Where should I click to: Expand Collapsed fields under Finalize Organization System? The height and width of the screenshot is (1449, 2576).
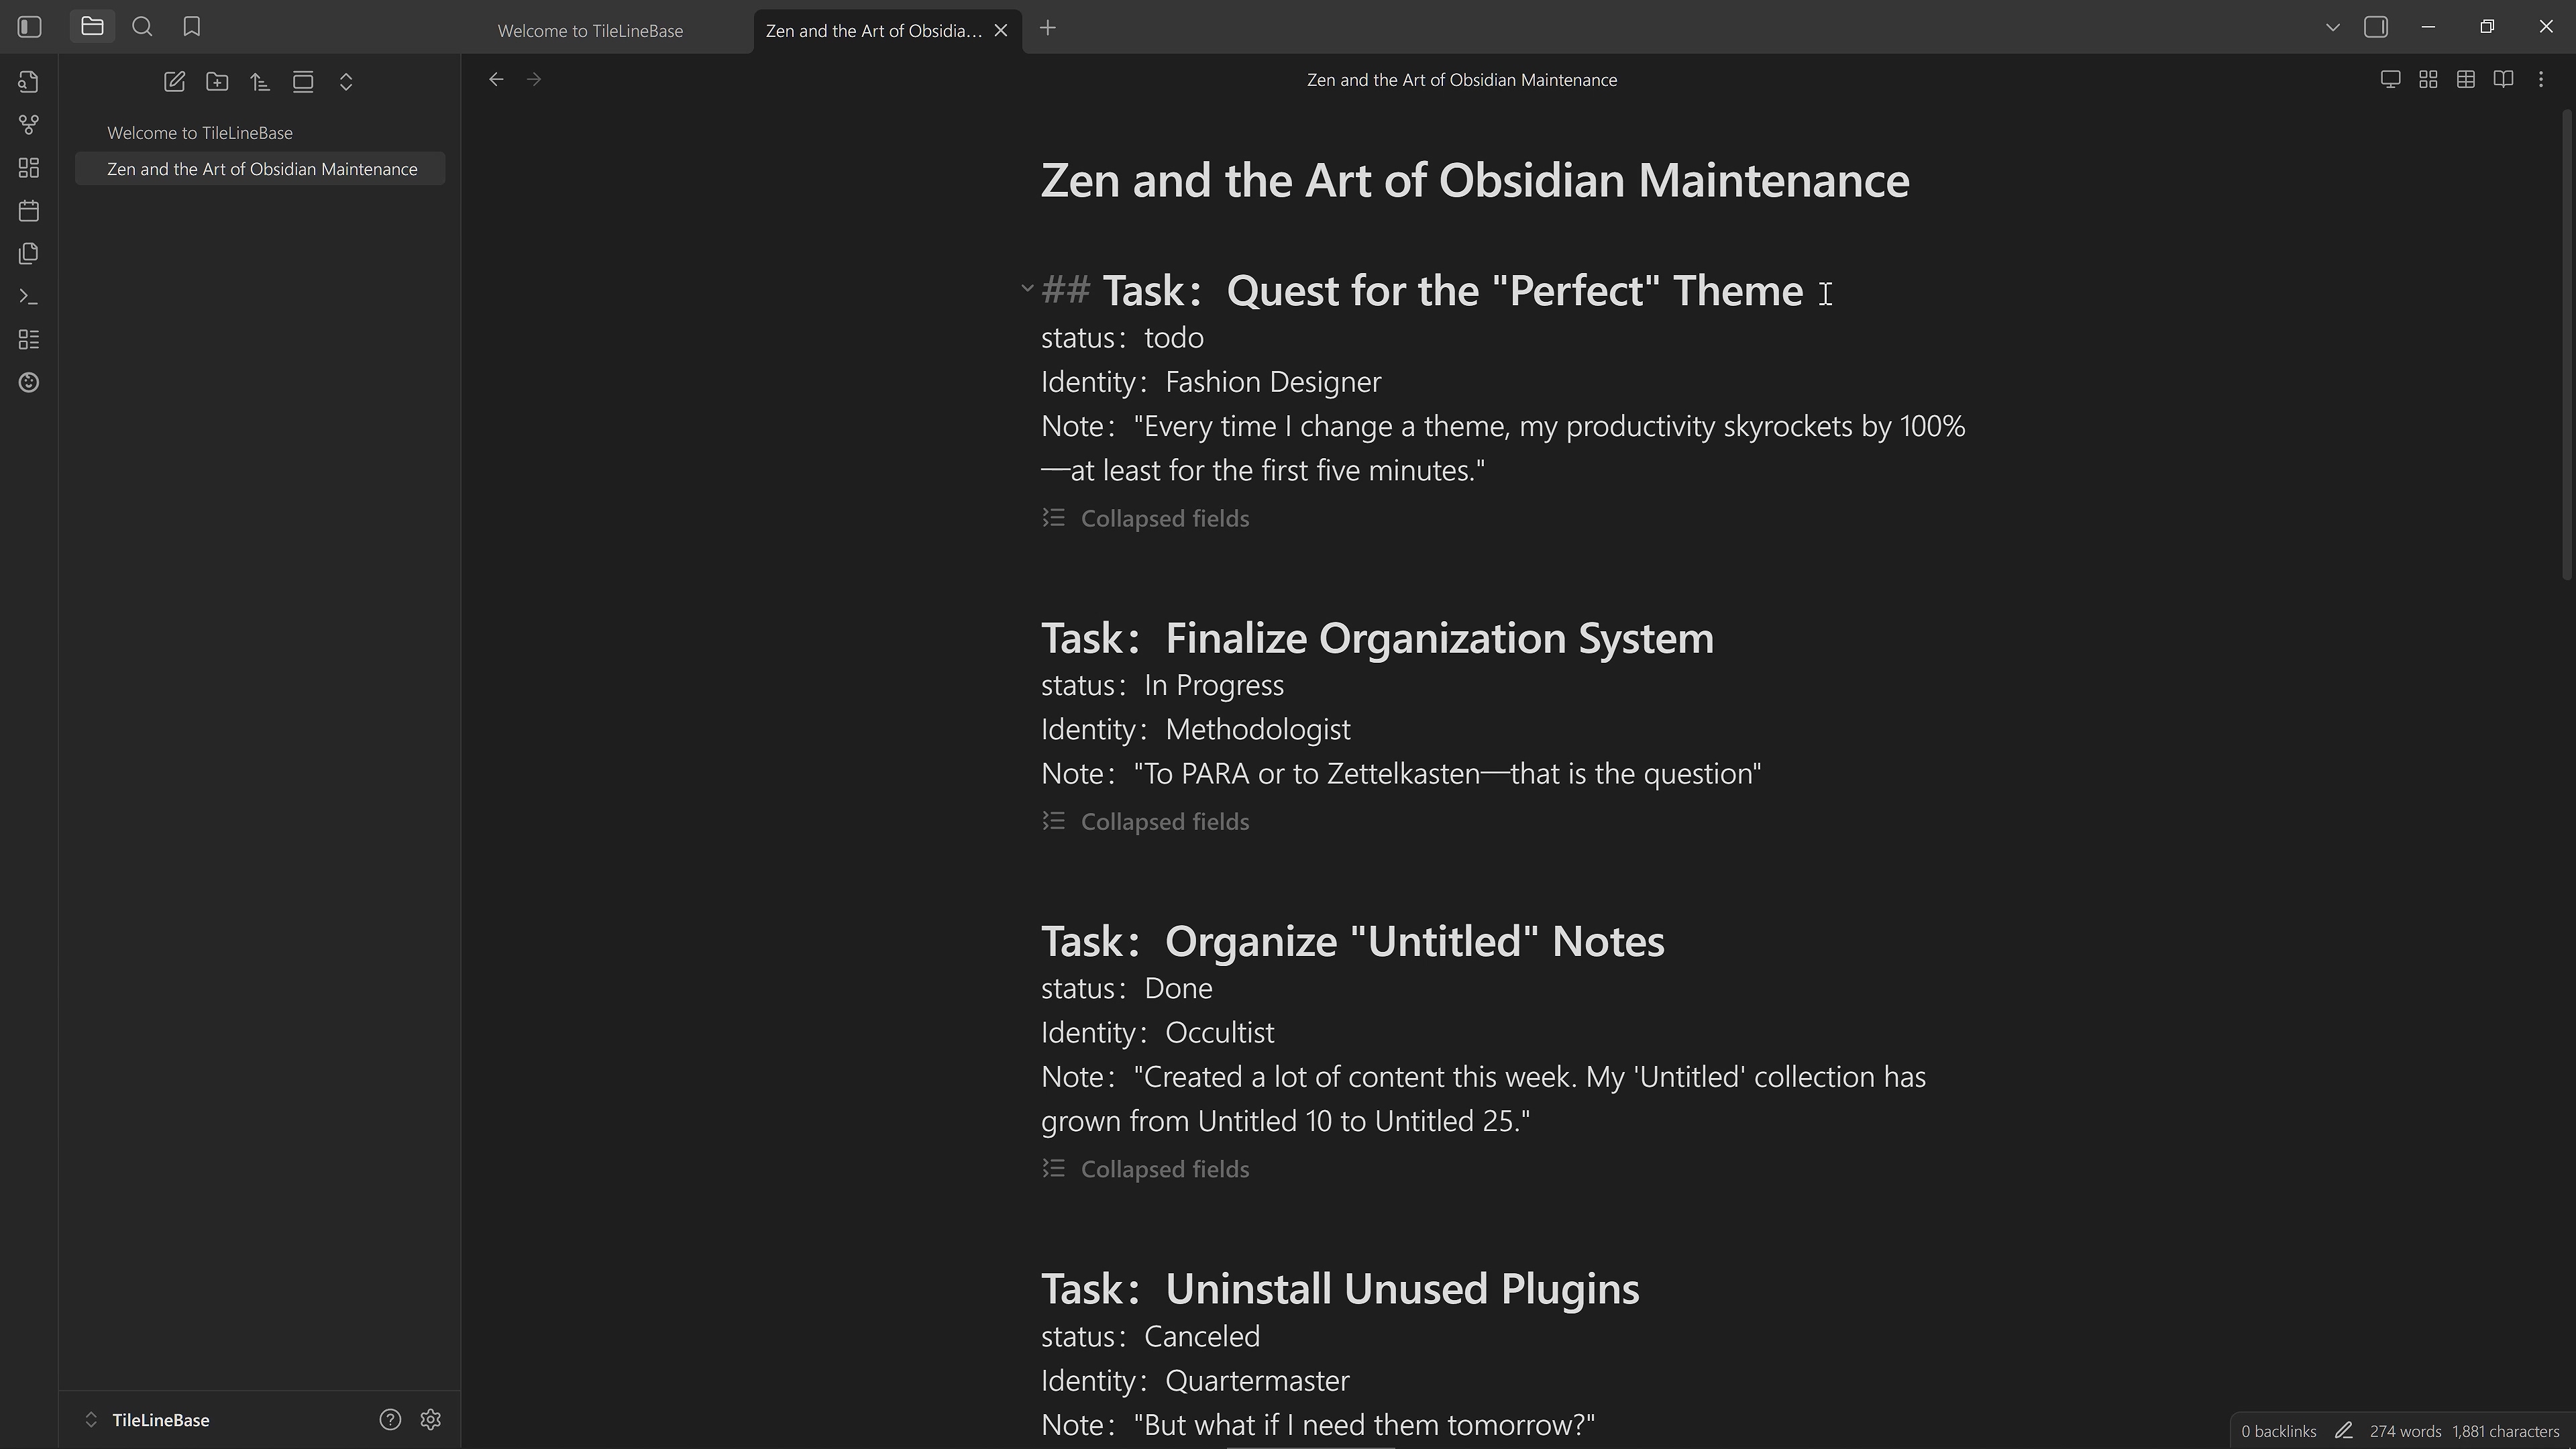(1145, 821)
